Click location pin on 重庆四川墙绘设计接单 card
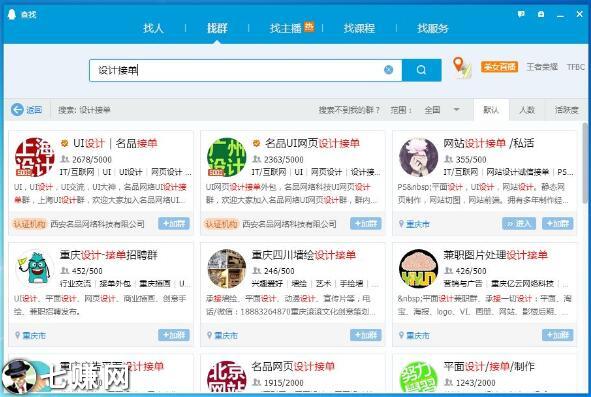Screen dimensions: 591x397 [209, 335]
